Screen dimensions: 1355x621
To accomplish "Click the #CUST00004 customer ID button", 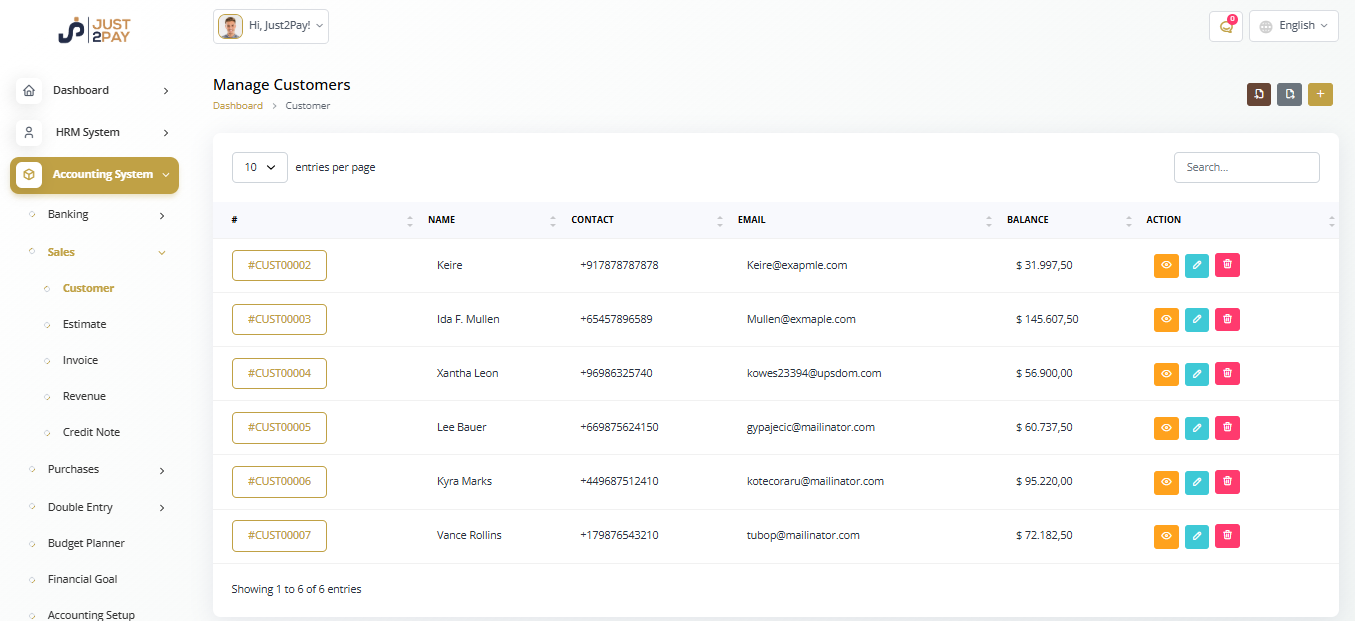I will (x=279, y=373).
